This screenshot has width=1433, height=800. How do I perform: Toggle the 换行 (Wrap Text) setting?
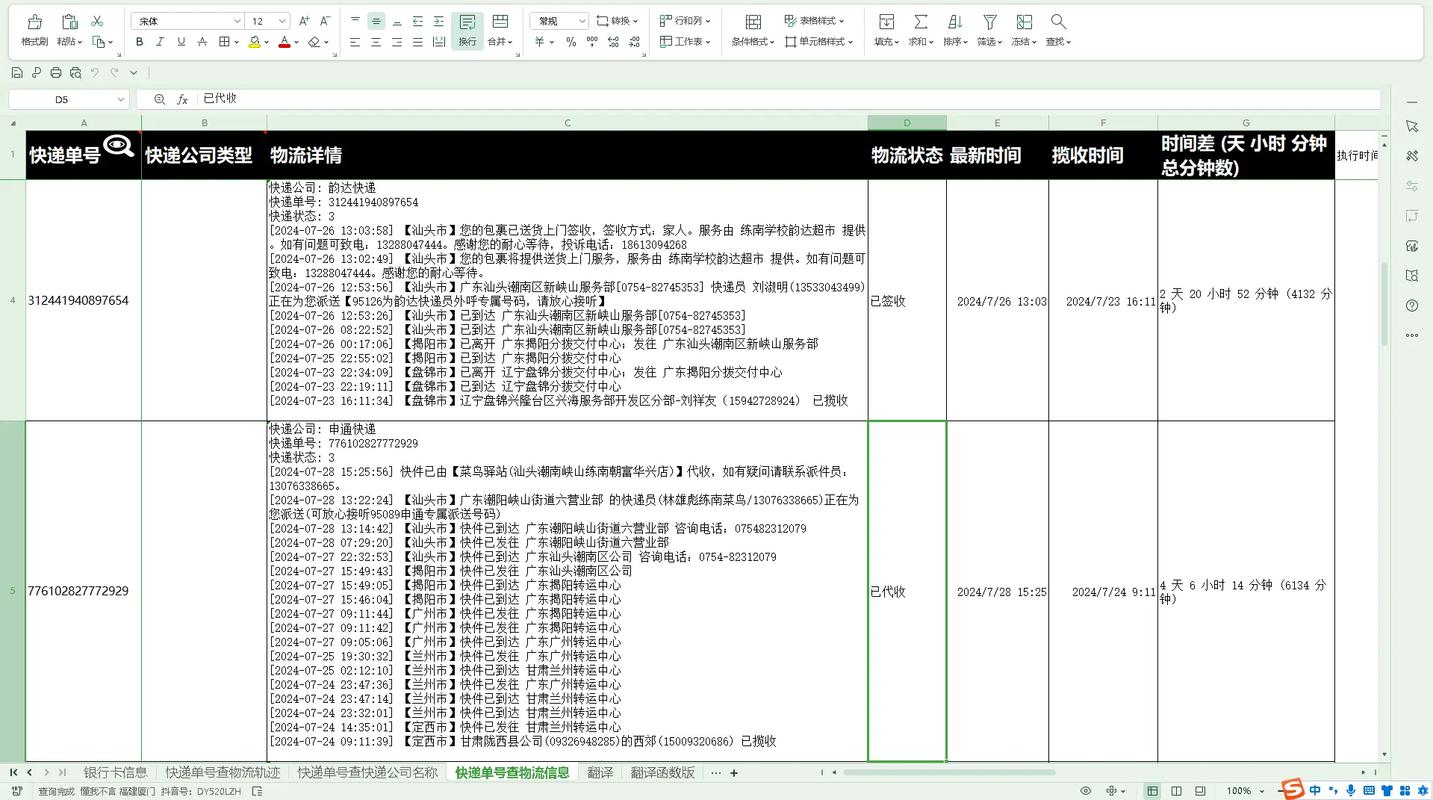tap(467, 28)
